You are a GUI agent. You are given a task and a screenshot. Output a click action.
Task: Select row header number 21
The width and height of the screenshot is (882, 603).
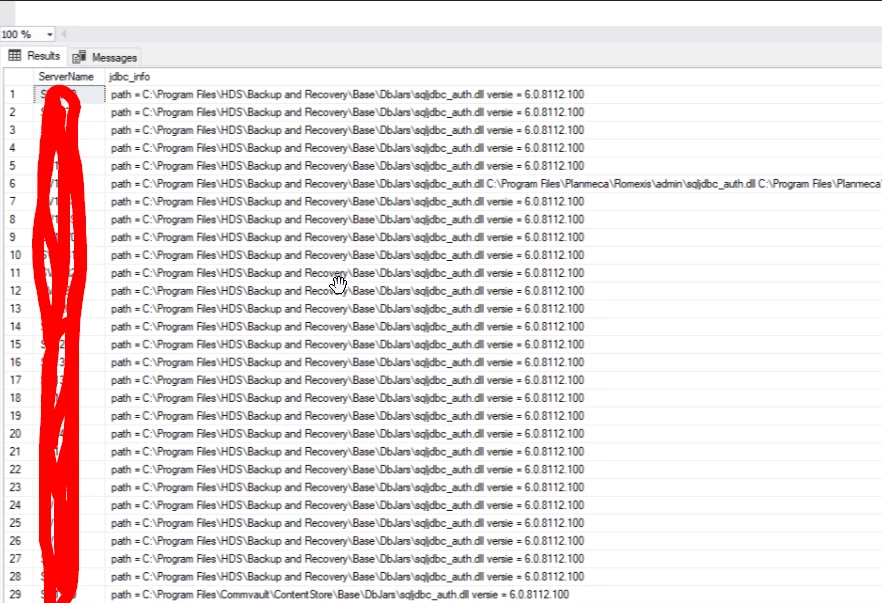(x=19, y=452)
